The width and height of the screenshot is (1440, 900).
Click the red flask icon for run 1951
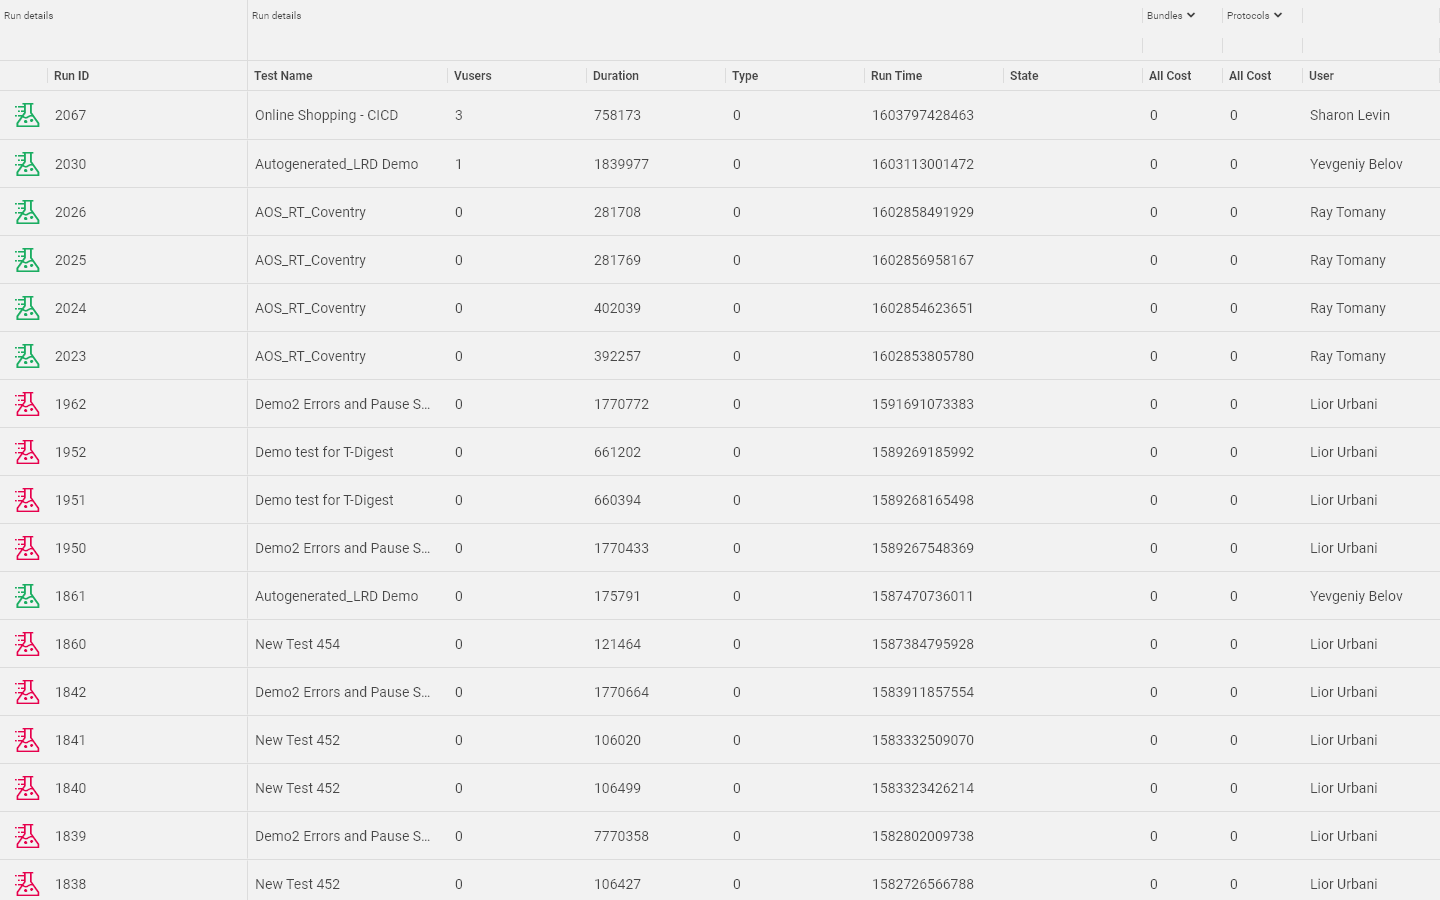click(27, 500)
